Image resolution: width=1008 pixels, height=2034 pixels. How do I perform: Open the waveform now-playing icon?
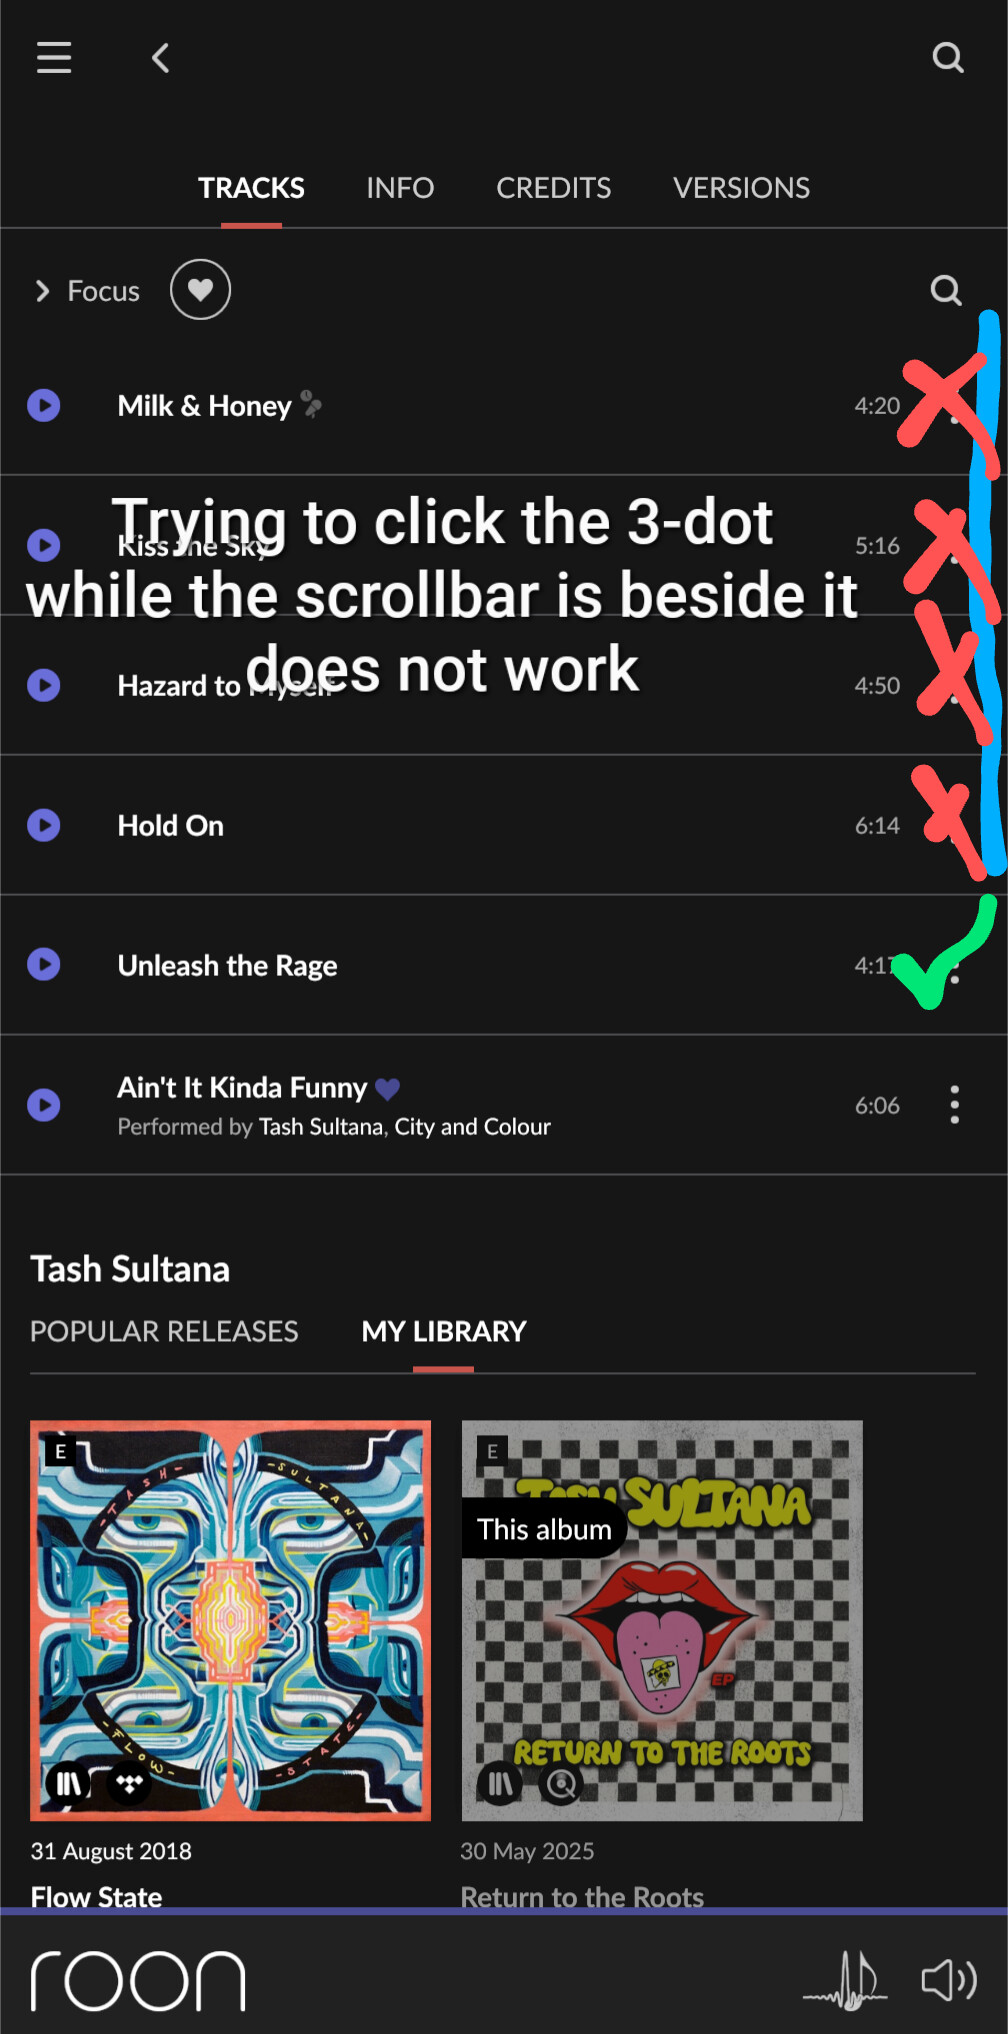[845, 1980]
